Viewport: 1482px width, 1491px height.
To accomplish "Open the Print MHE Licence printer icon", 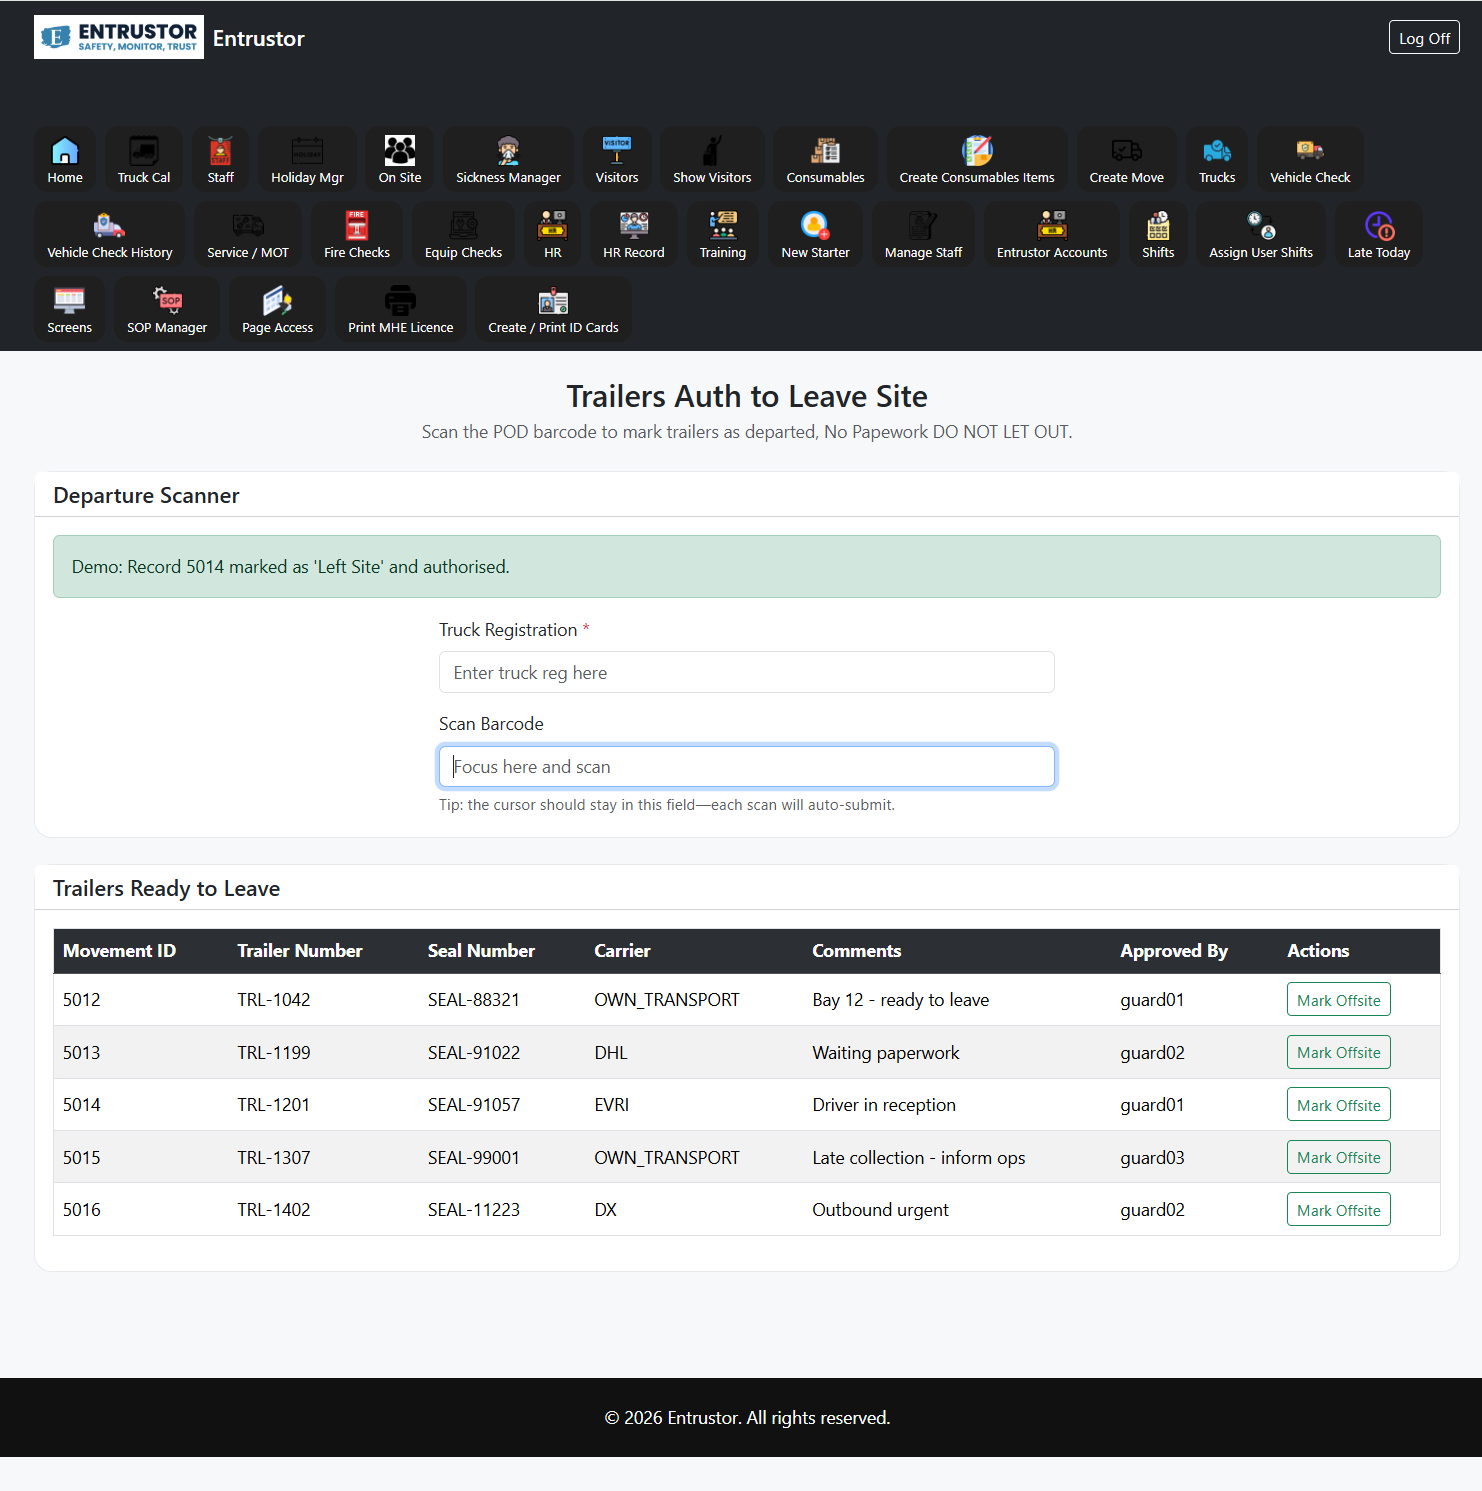I will pos(400,301).
